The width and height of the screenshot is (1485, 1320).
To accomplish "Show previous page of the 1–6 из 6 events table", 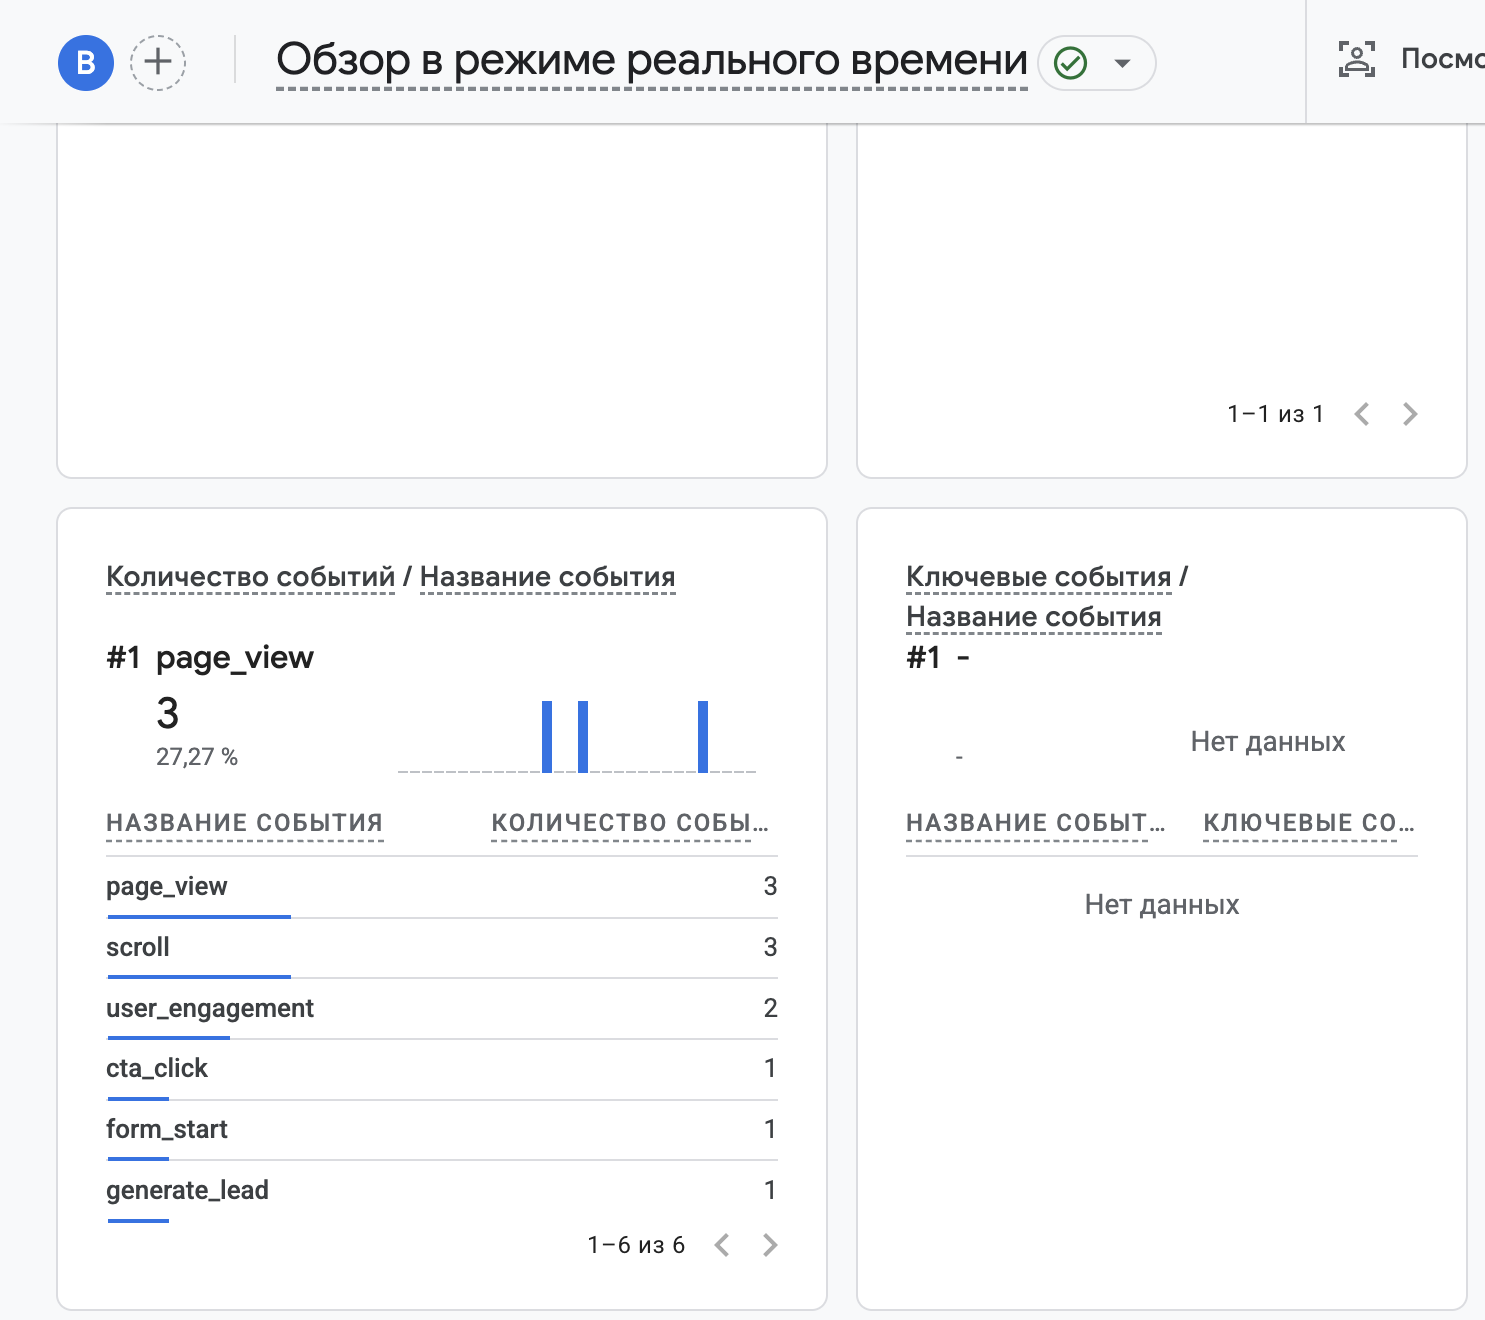I will tap(722, 1245).
